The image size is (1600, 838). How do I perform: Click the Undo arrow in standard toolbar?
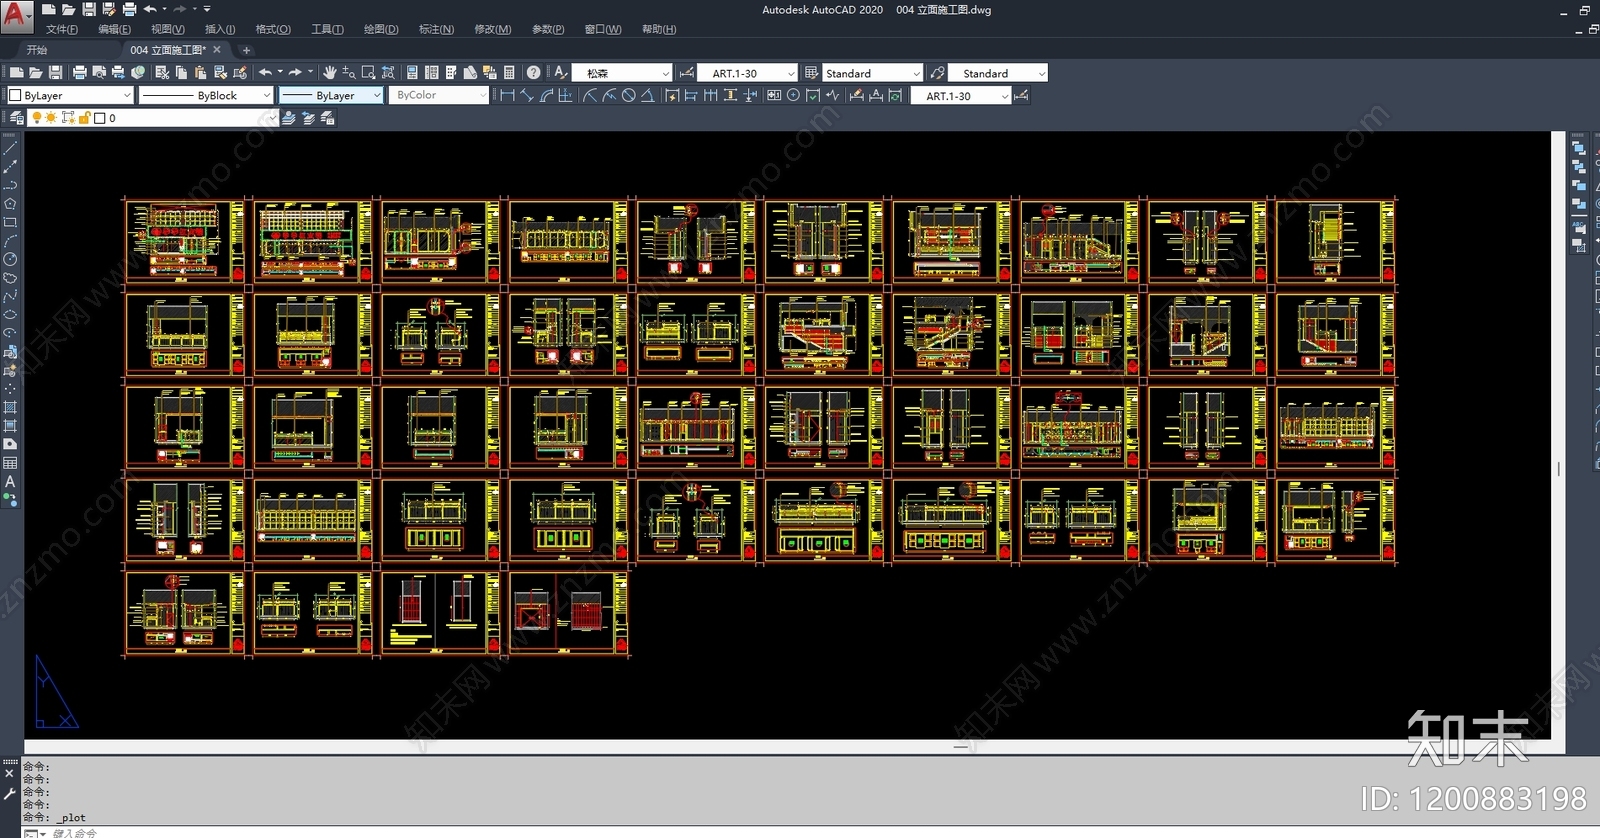[x=265, y=72]
